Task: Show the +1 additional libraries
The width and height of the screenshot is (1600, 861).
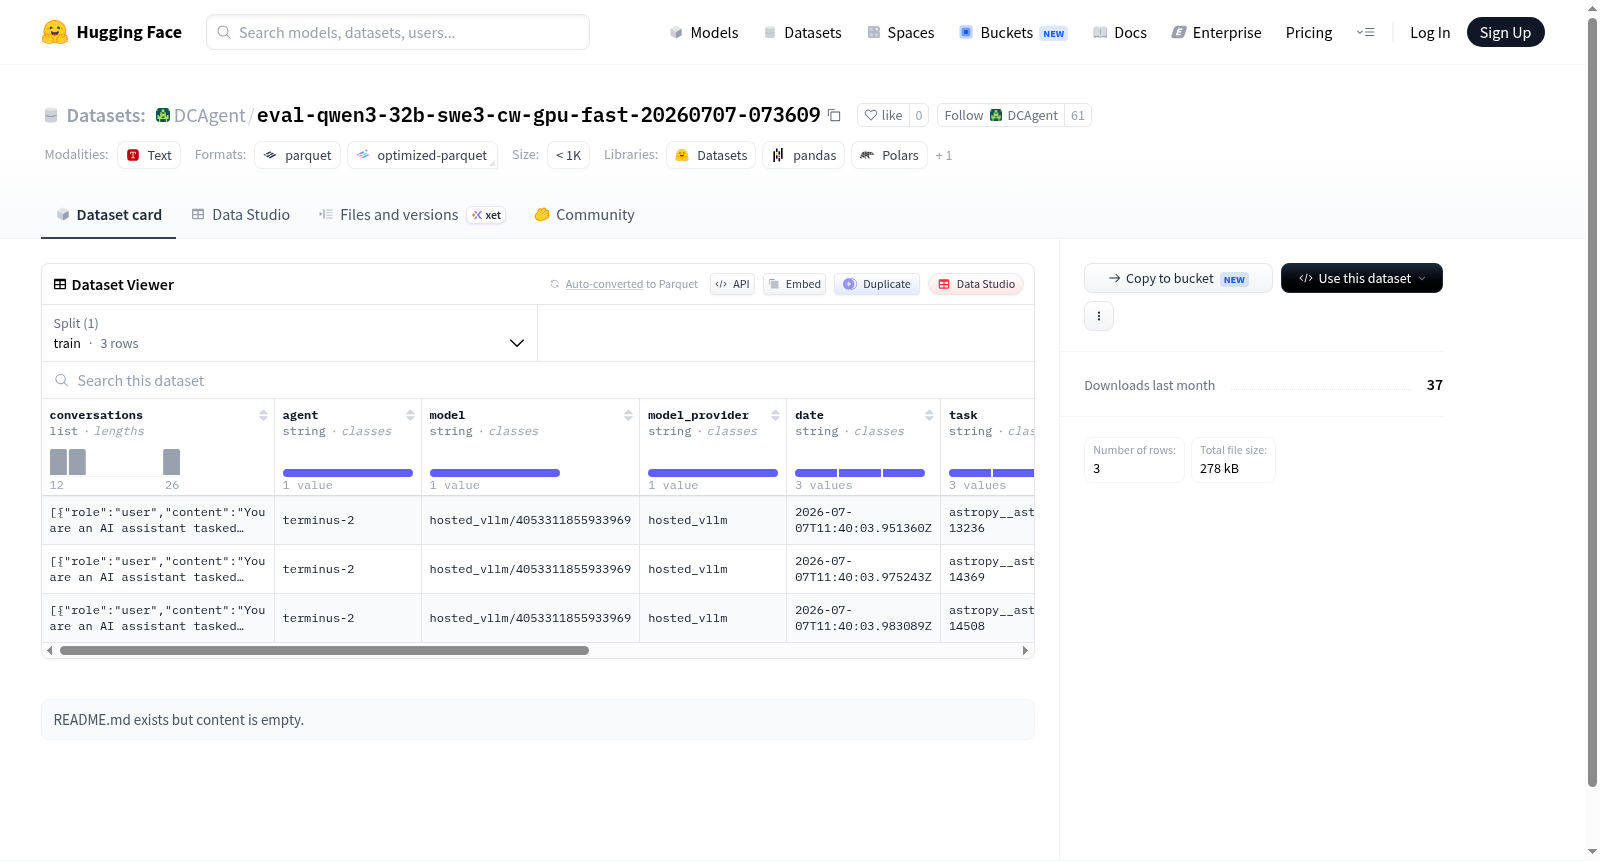Action: 944,155
